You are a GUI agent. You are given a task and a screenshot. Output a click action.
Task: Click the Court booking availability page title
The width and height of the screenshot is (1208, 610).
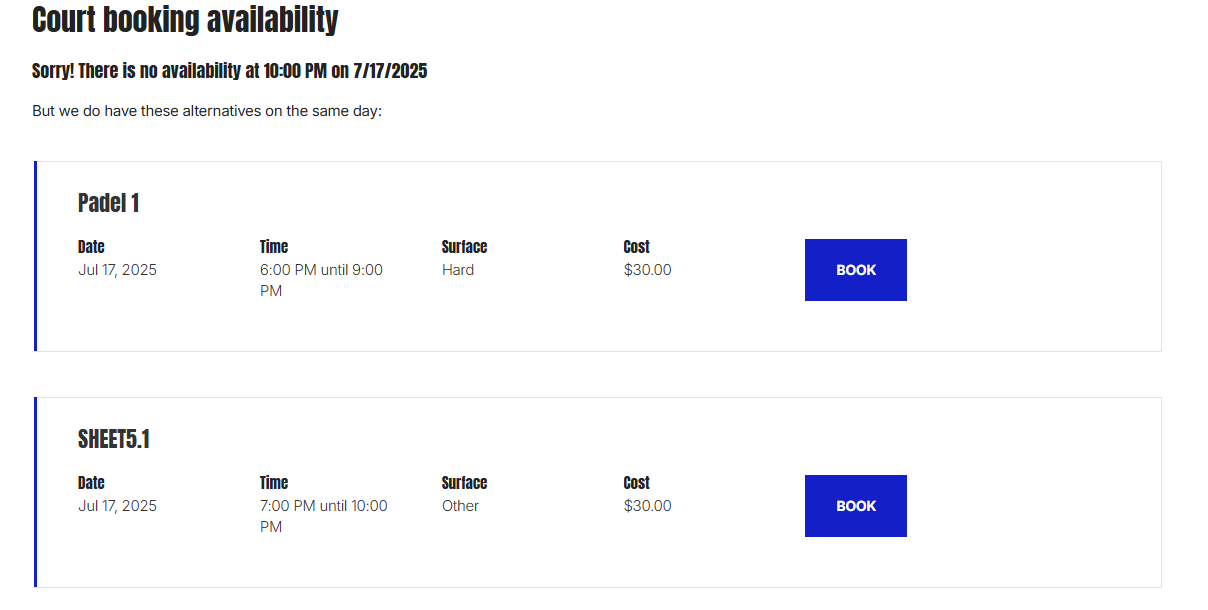(185, 19)
